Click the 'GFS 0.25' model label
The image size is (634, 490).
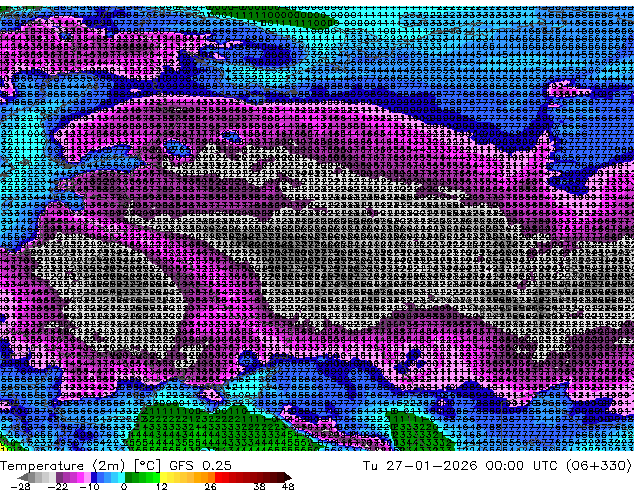[x=200, y=466]
